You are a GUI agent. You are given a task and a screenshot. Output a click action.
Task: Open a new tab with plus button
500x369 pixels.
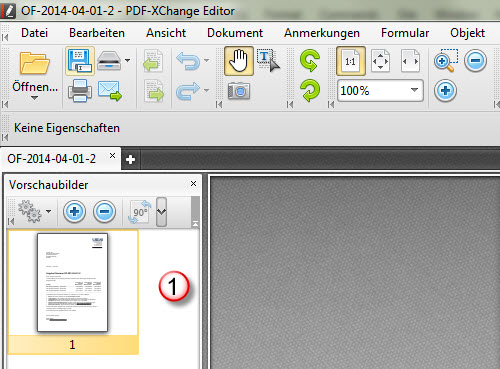130,160
